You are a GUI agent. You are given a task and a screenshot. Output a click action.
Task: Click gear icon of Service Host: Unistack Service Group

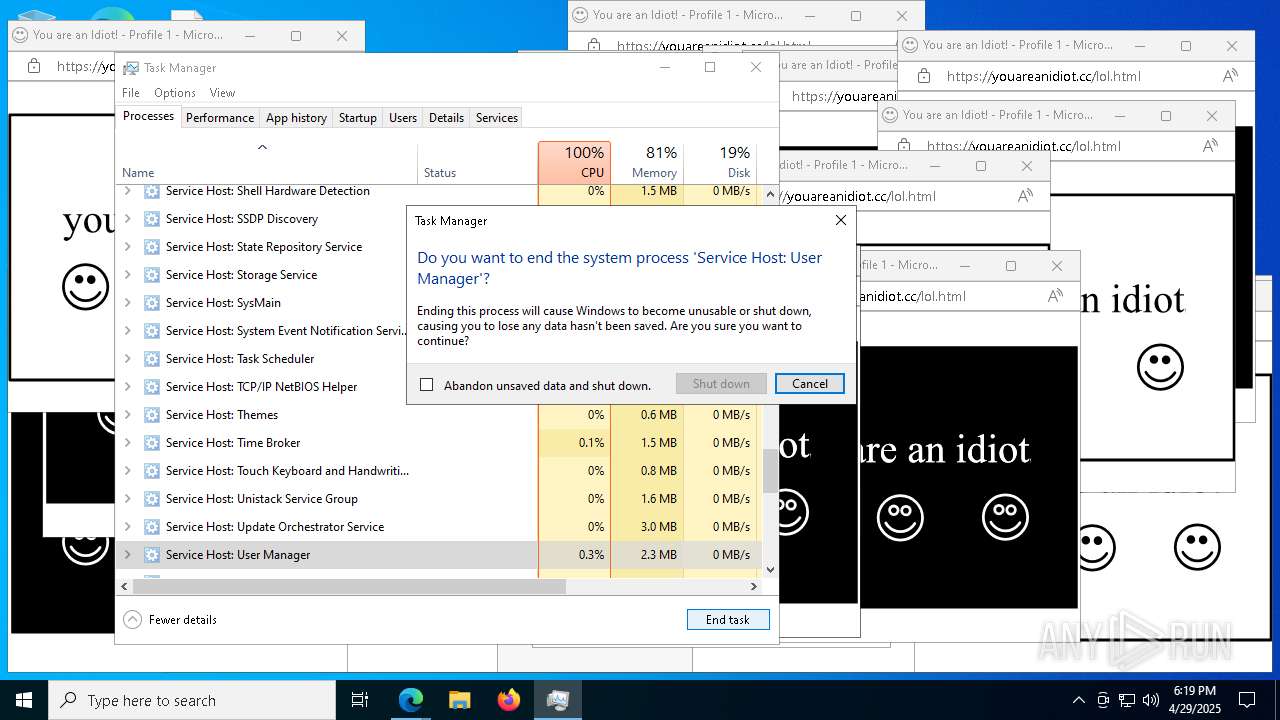[x=152, y=499]
